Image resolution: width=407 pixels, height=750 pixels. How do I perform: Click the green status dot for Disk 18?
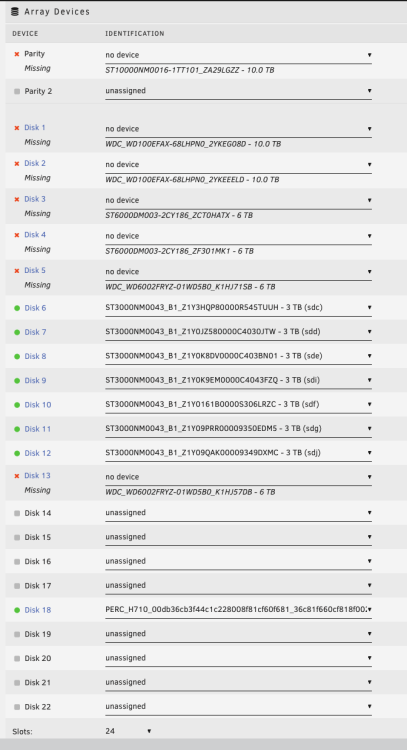pos(17,610)
